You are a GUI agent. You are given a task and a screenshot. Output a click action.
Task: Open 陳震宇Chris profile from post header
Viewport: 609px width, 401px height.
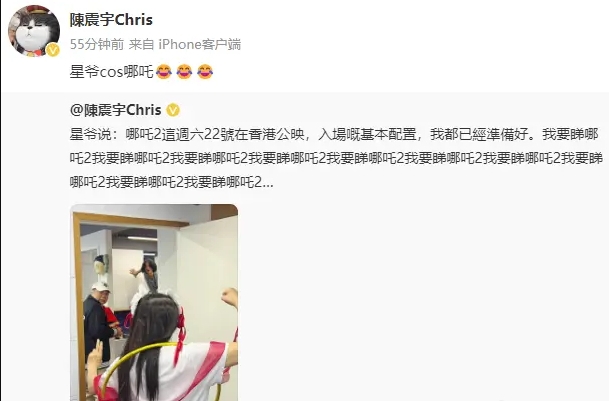[111, 20]
